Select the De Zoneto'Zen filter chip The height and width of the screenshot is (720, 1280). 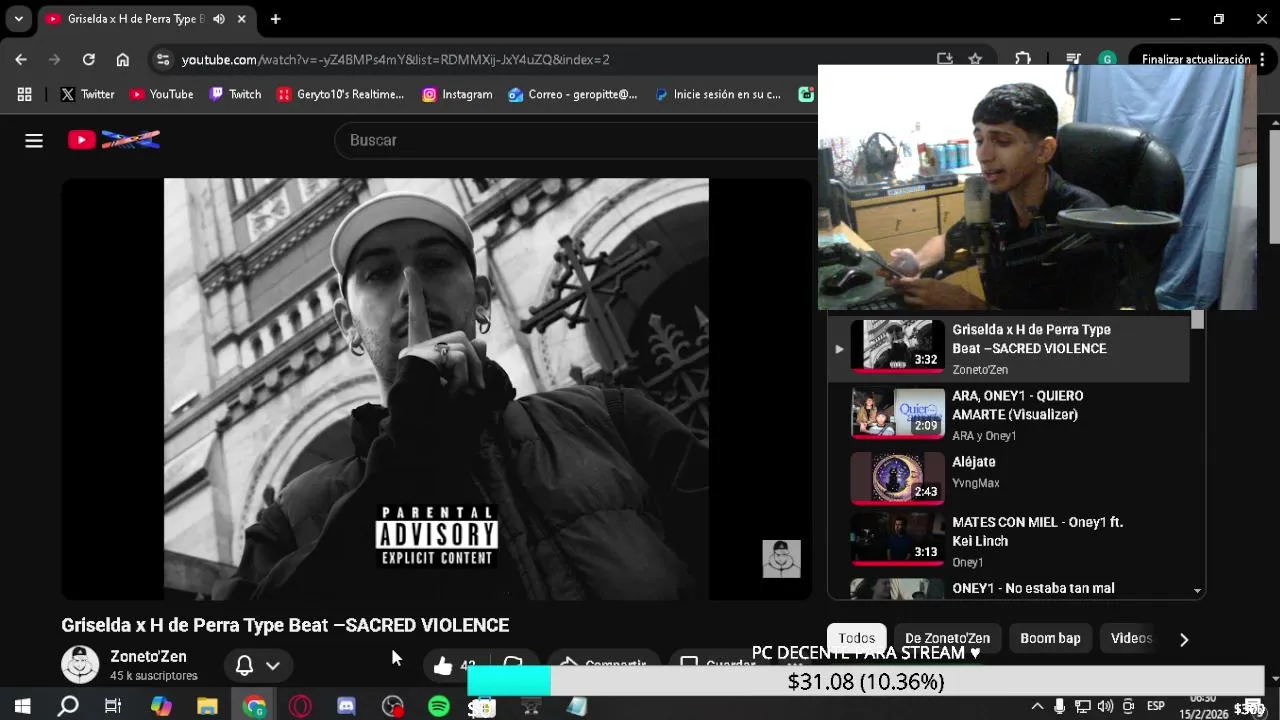pos(947,638)
